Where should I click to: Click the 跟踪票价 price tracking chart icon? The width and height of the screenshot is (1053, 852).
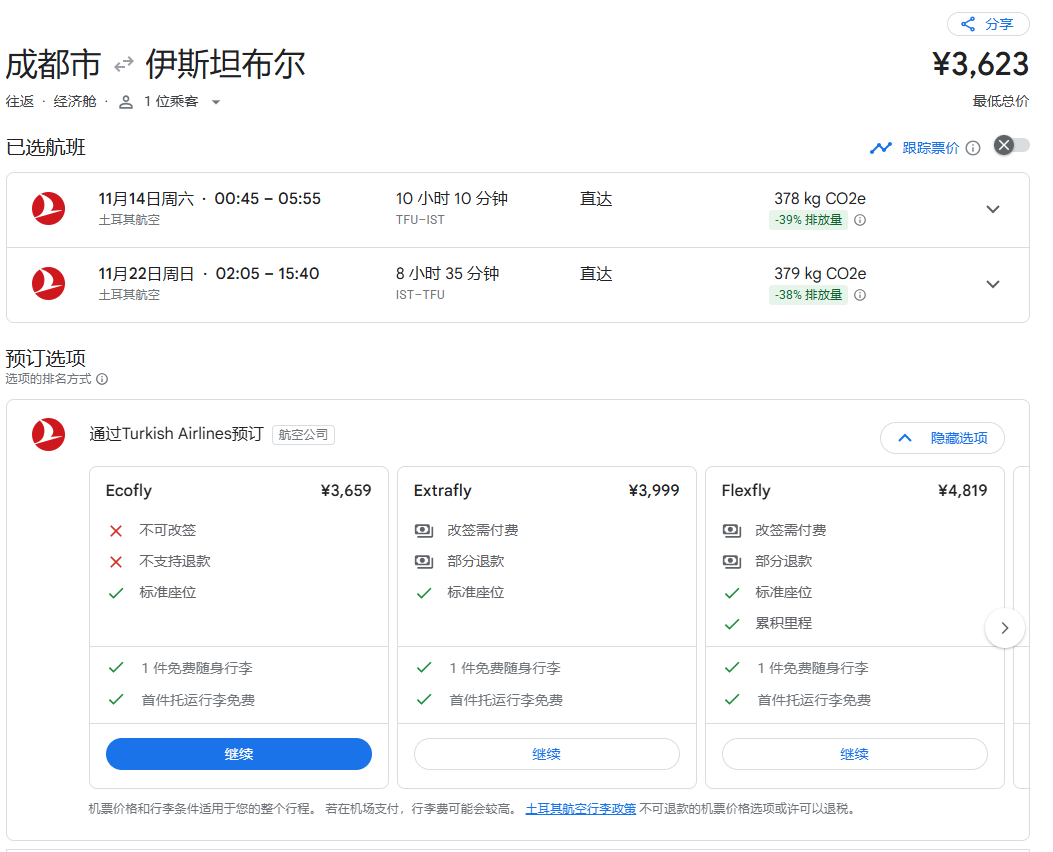[880, 148]
